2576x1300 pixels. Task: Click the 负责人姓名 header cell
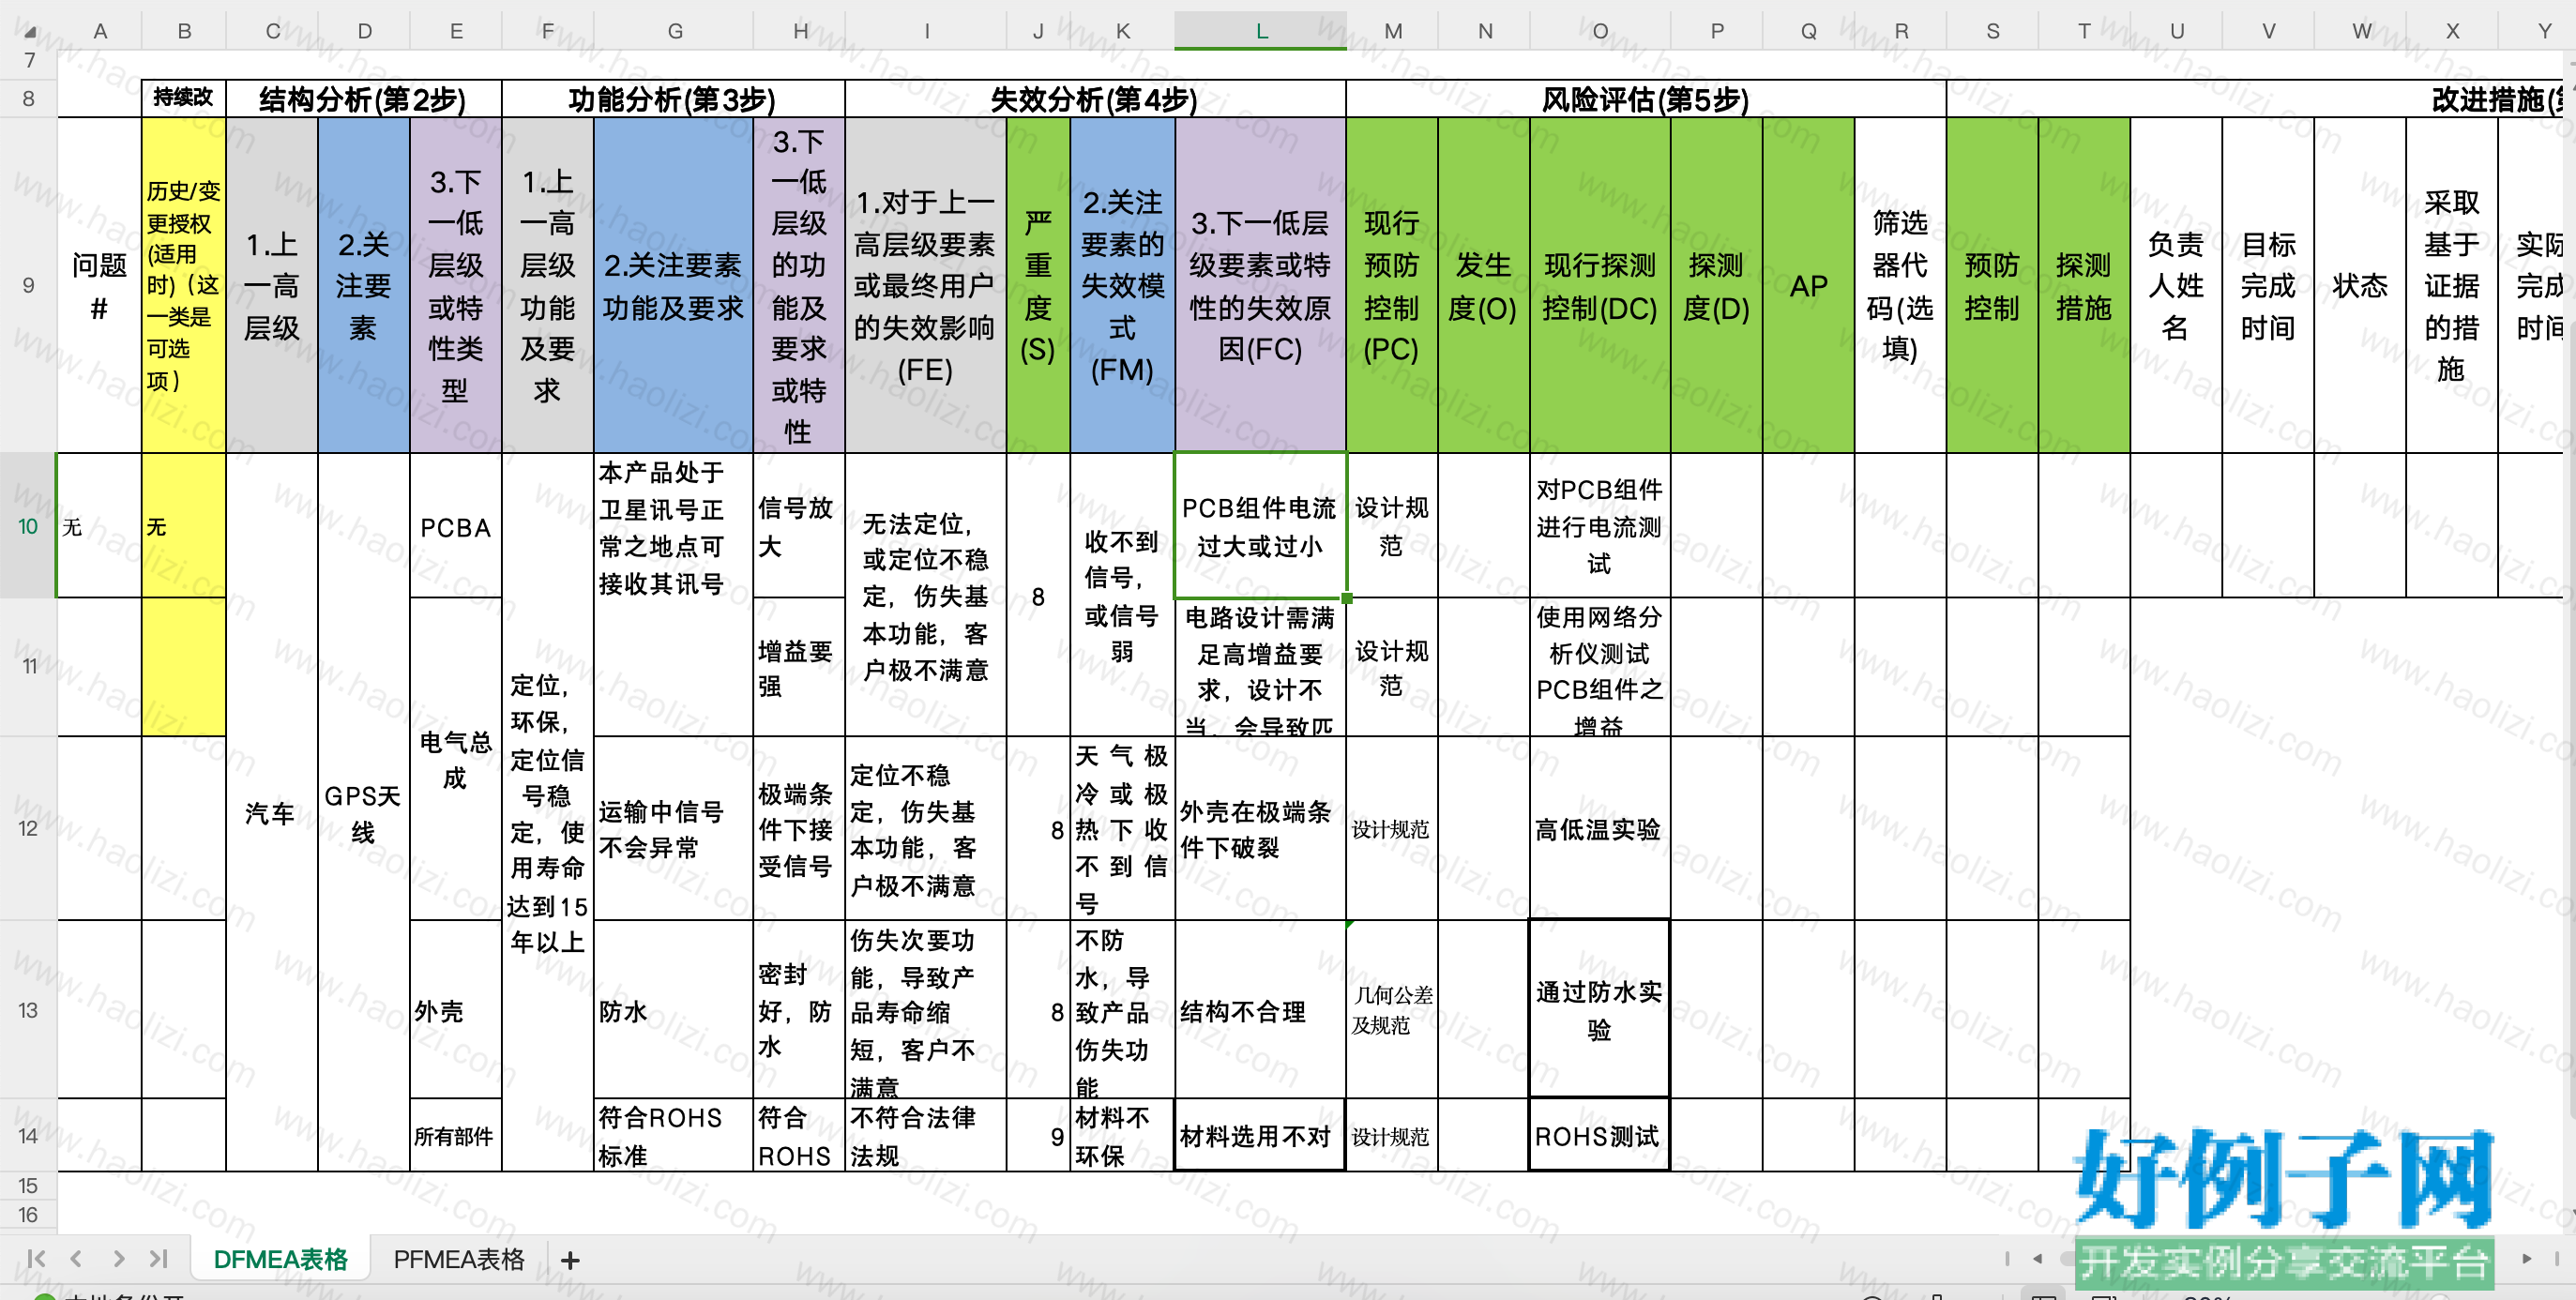[x=2176, y=285]
